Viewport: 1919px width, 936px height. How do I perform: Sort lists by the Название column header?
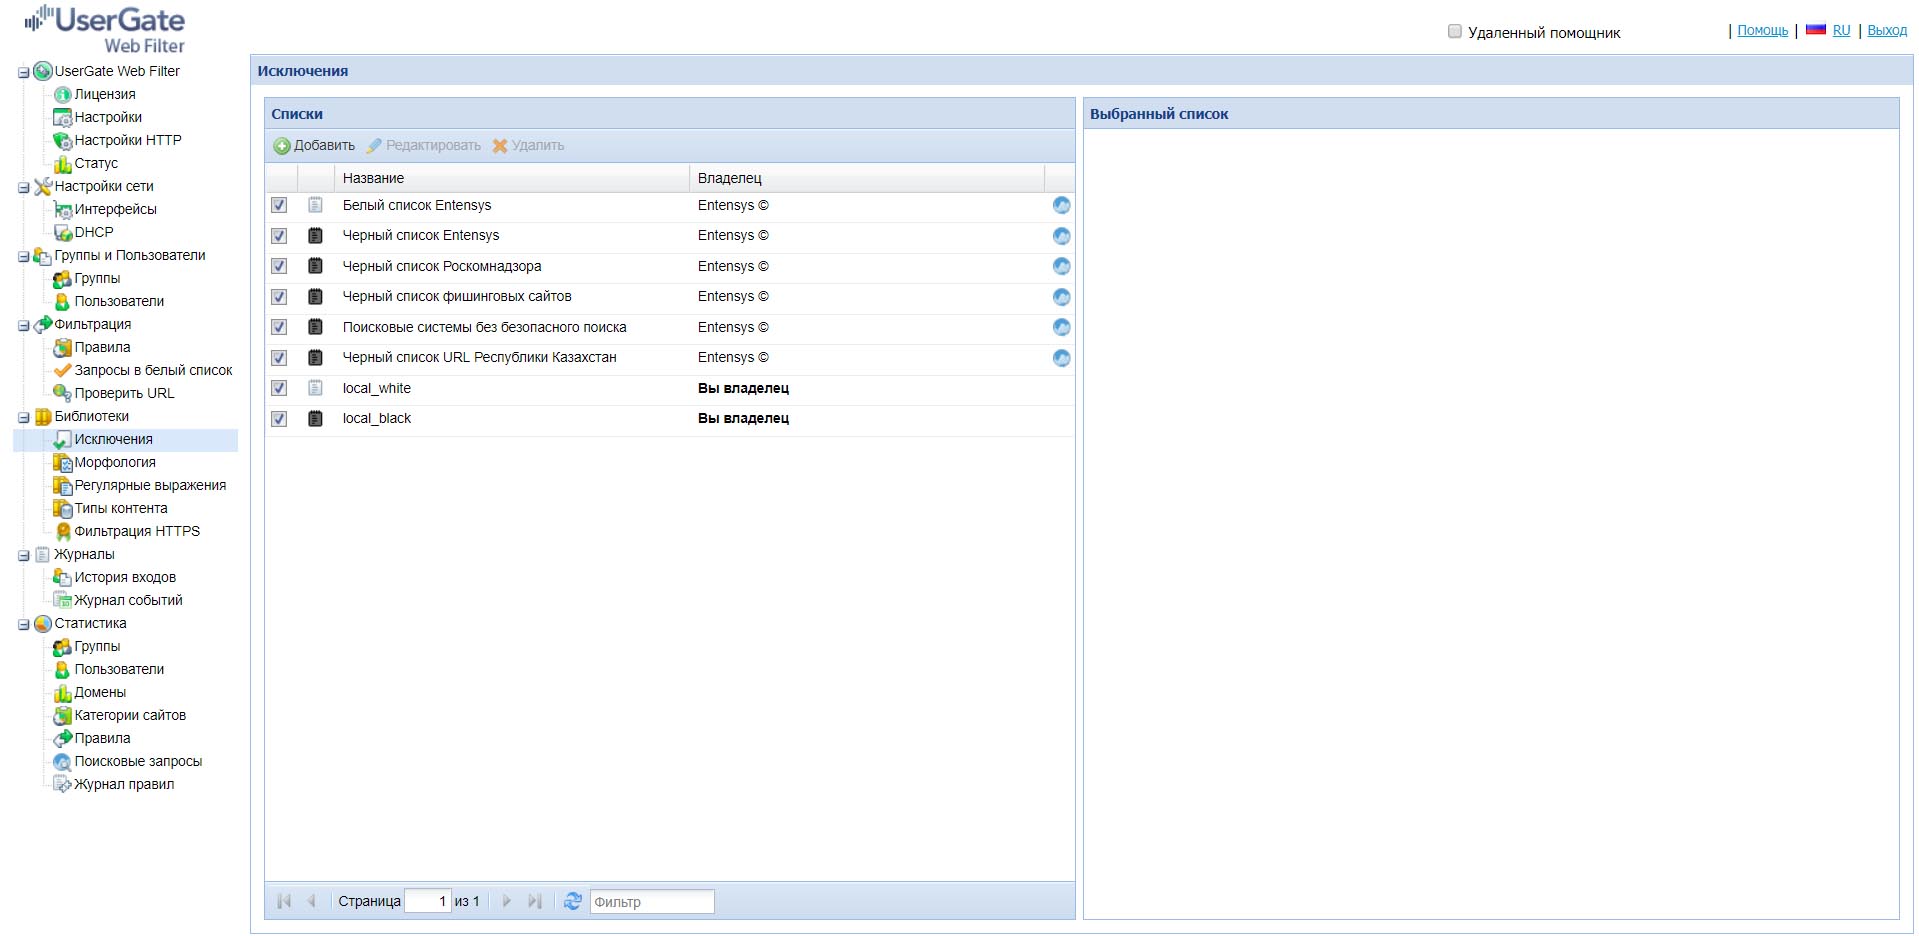pyautogui.click(x=511, y=178)
